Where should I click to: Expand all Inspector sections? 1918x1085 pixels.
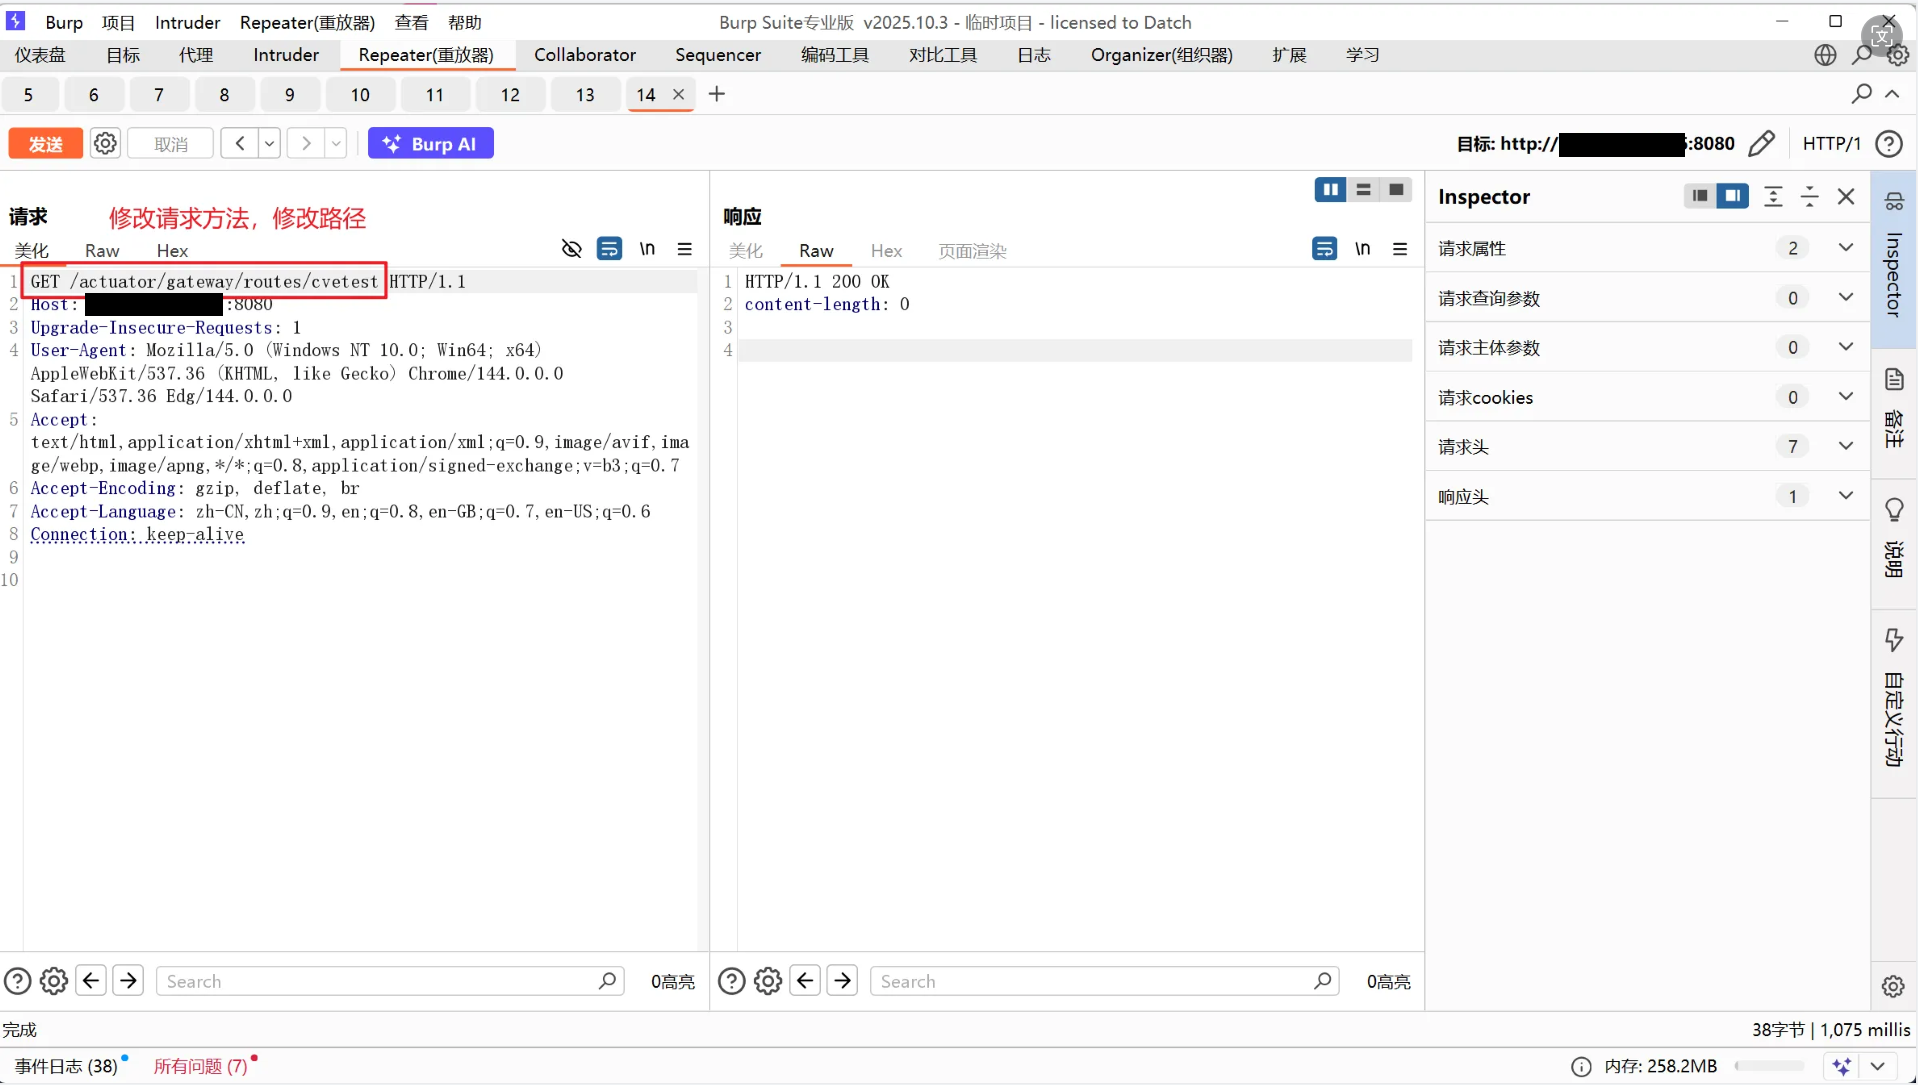1773,196
